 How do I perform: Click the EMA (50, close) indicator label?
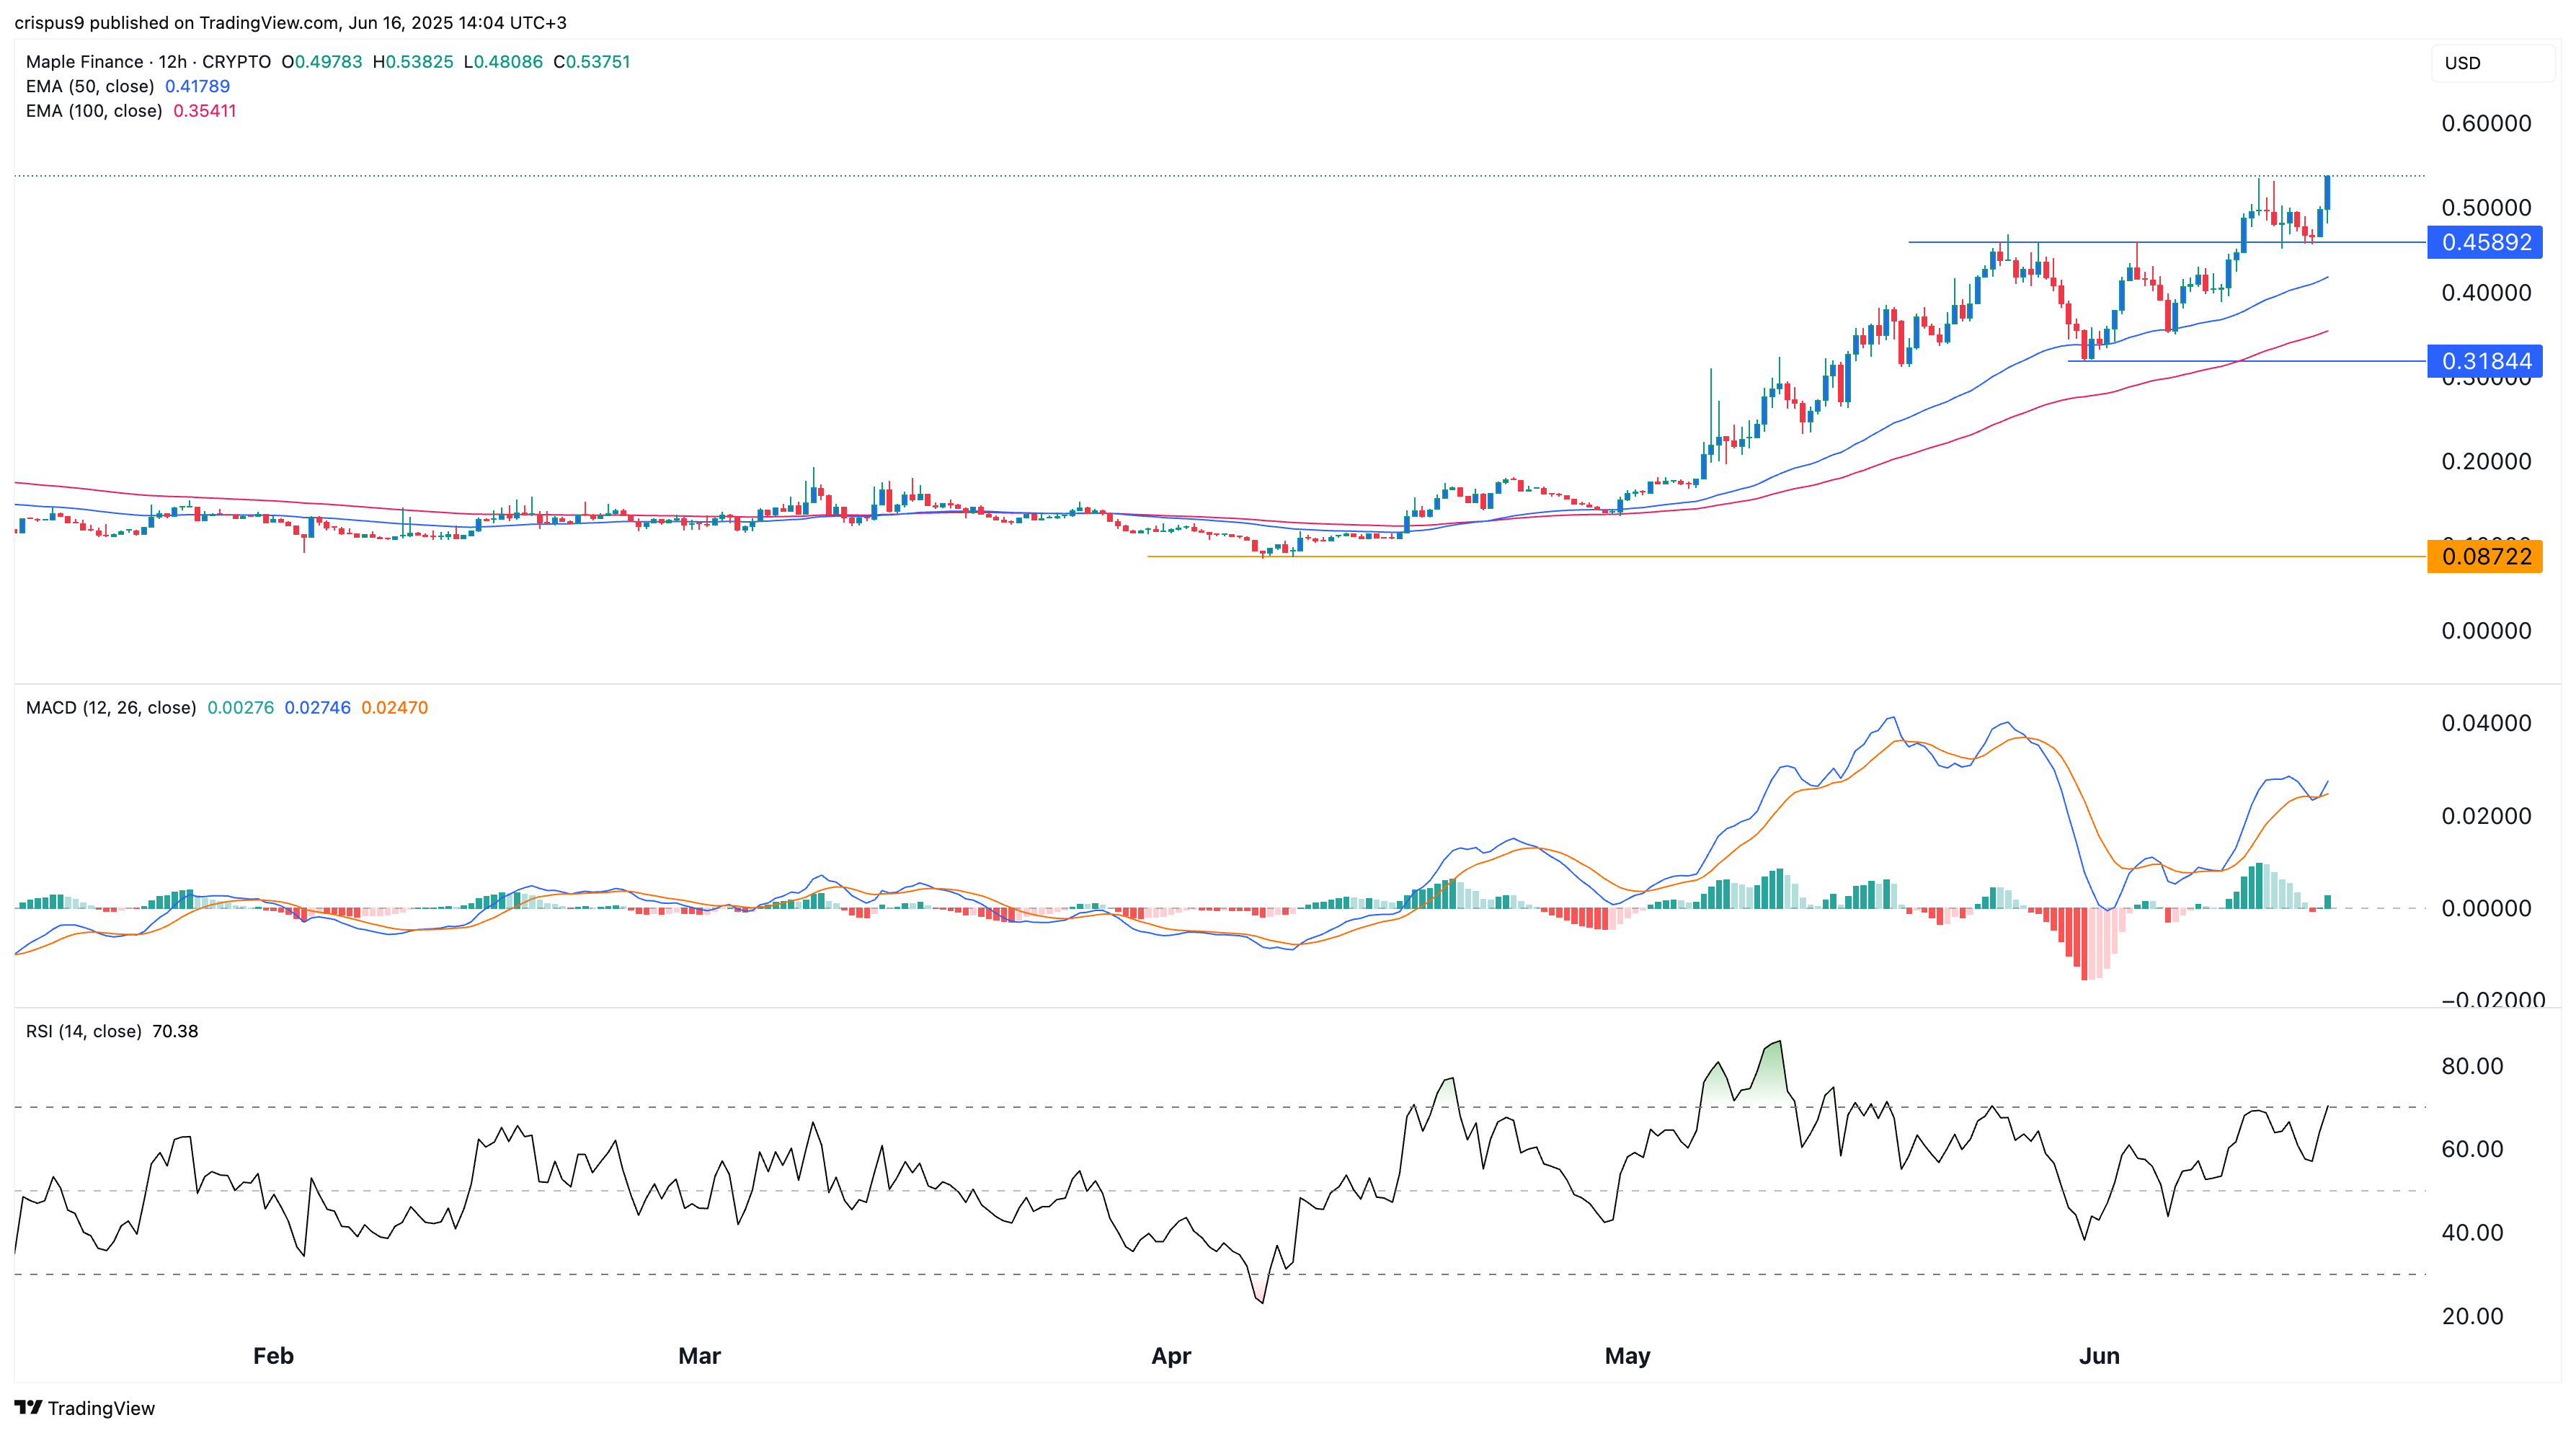tap(90, 86)
